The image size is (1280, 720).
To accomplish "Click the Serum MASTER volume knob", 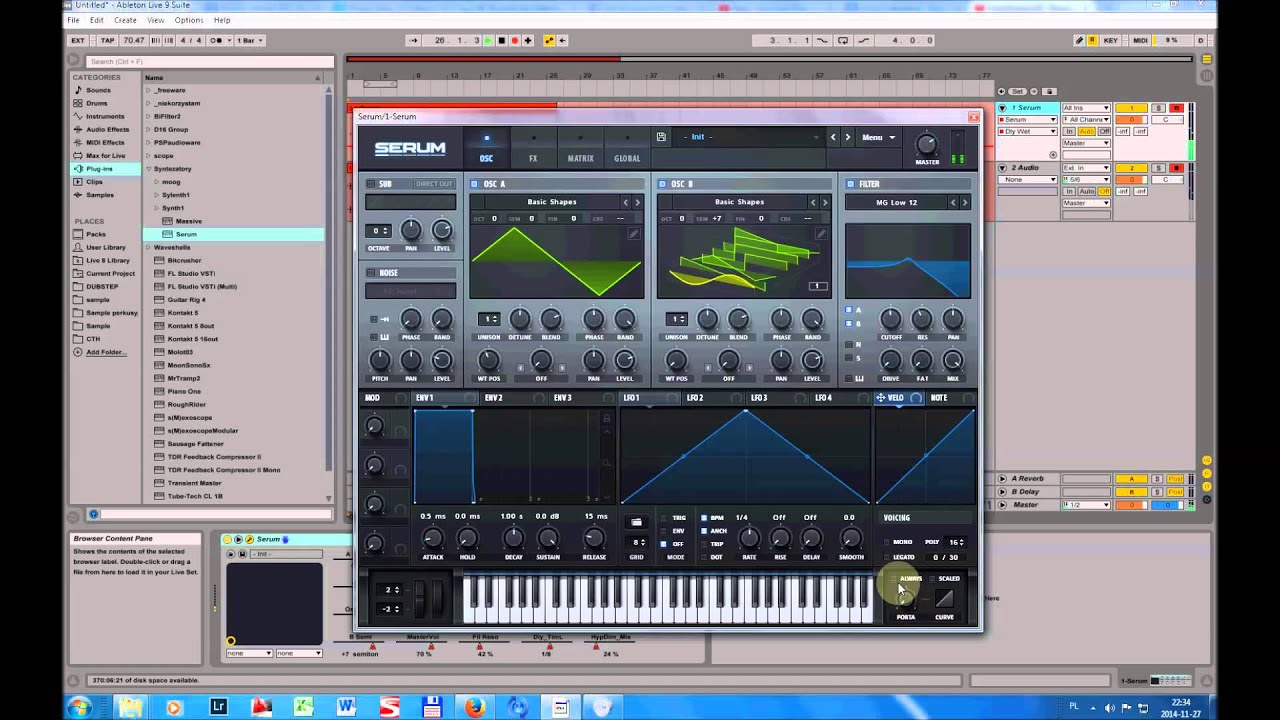I will pyautogui.click(x=927, y=144).
